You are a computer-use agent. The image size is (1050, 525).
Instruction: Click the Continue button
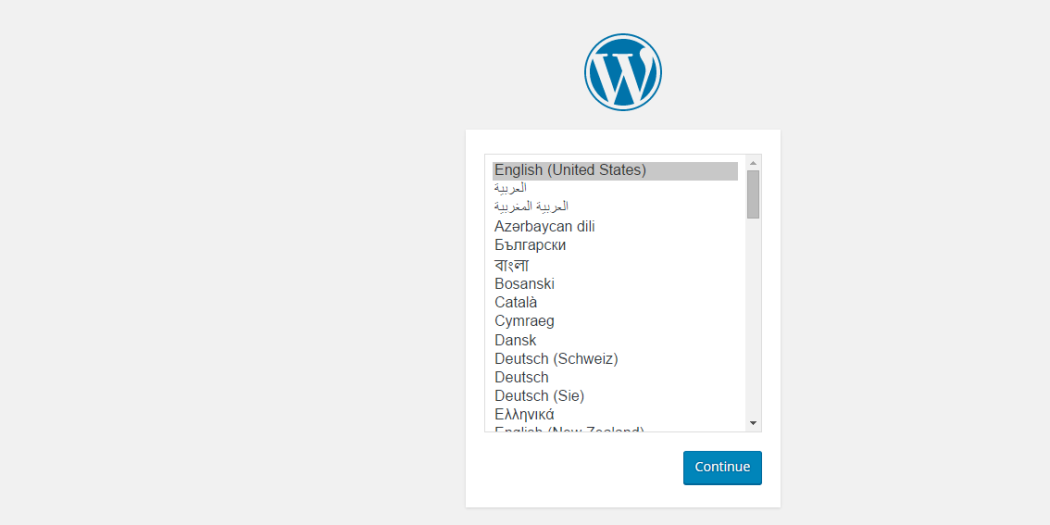[722, 467]
